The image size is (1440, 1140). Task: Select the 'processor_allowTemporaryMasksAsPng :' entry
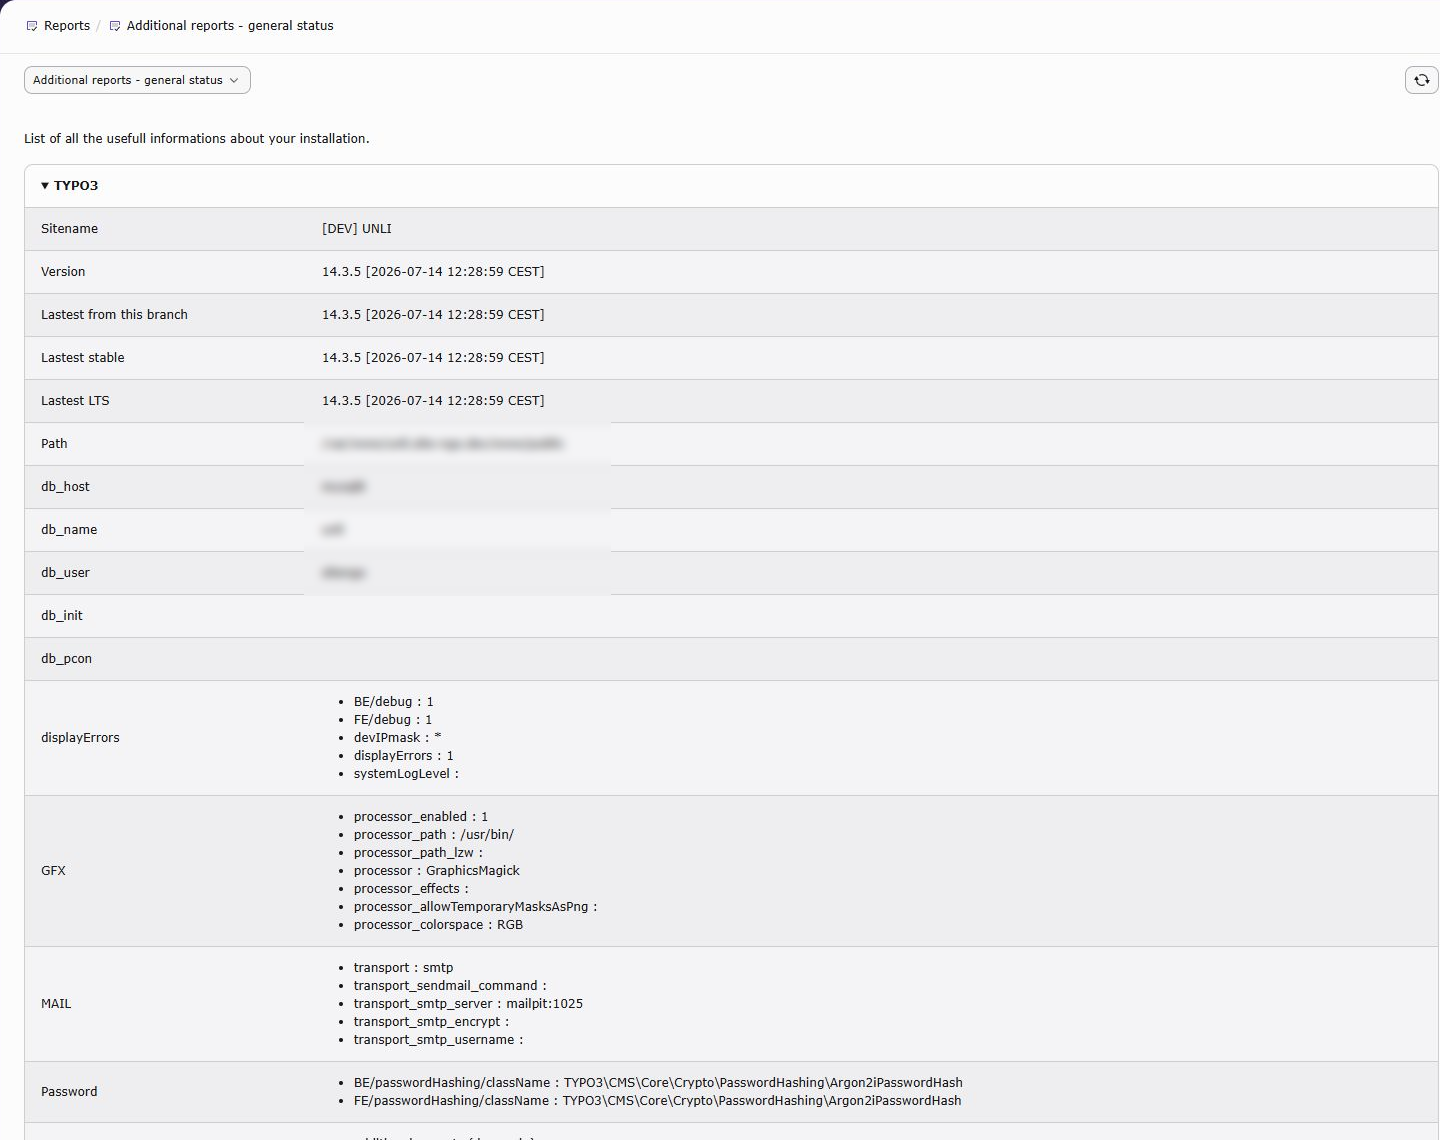pyautogui.click(x=475, y=907)
